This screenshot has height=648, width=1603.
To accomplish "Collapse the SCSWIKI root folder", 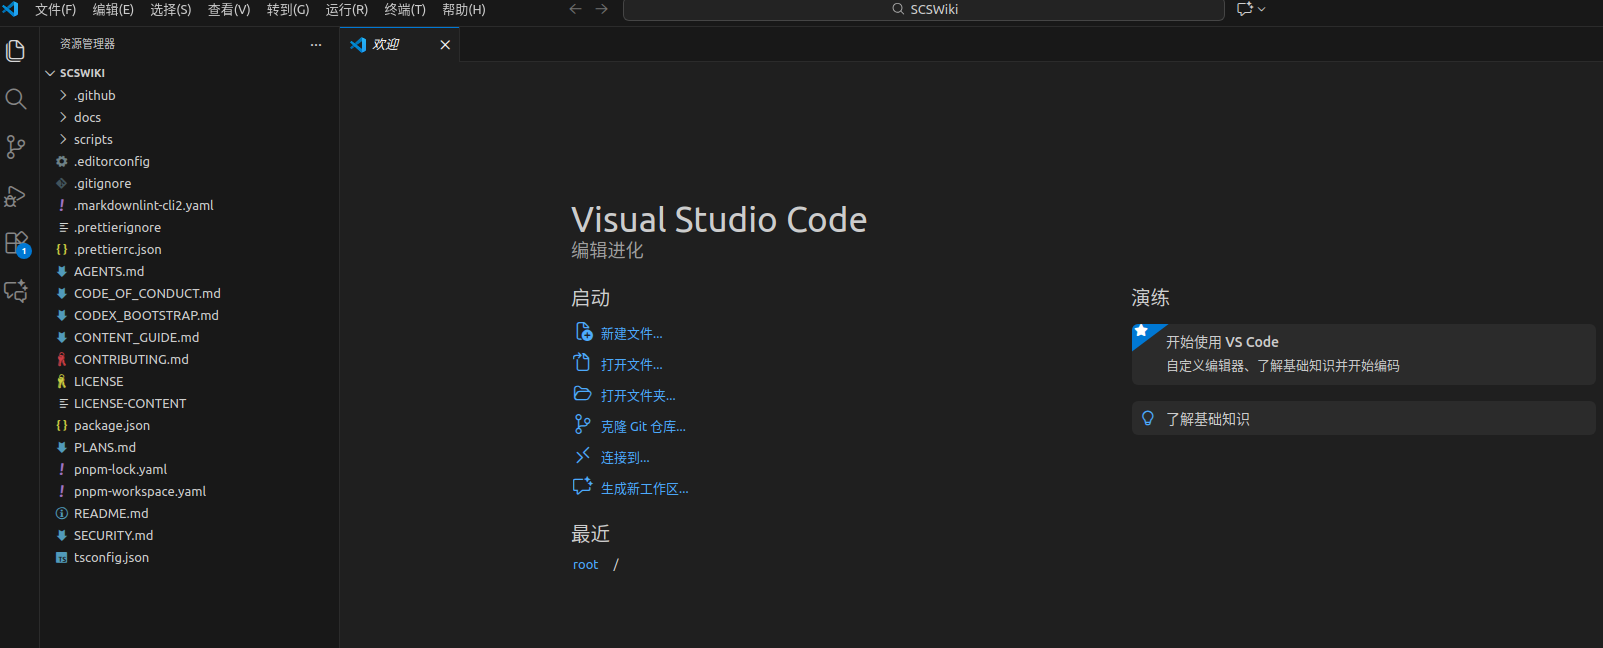I will (x=50, y=73).
